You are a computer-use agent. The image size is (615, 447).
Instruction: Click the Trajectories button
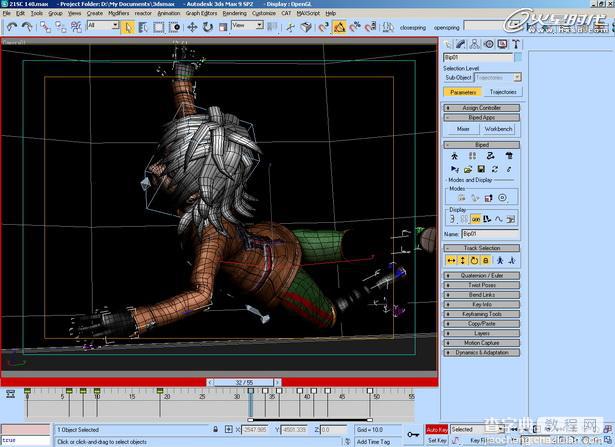click(x=503, y=92)
